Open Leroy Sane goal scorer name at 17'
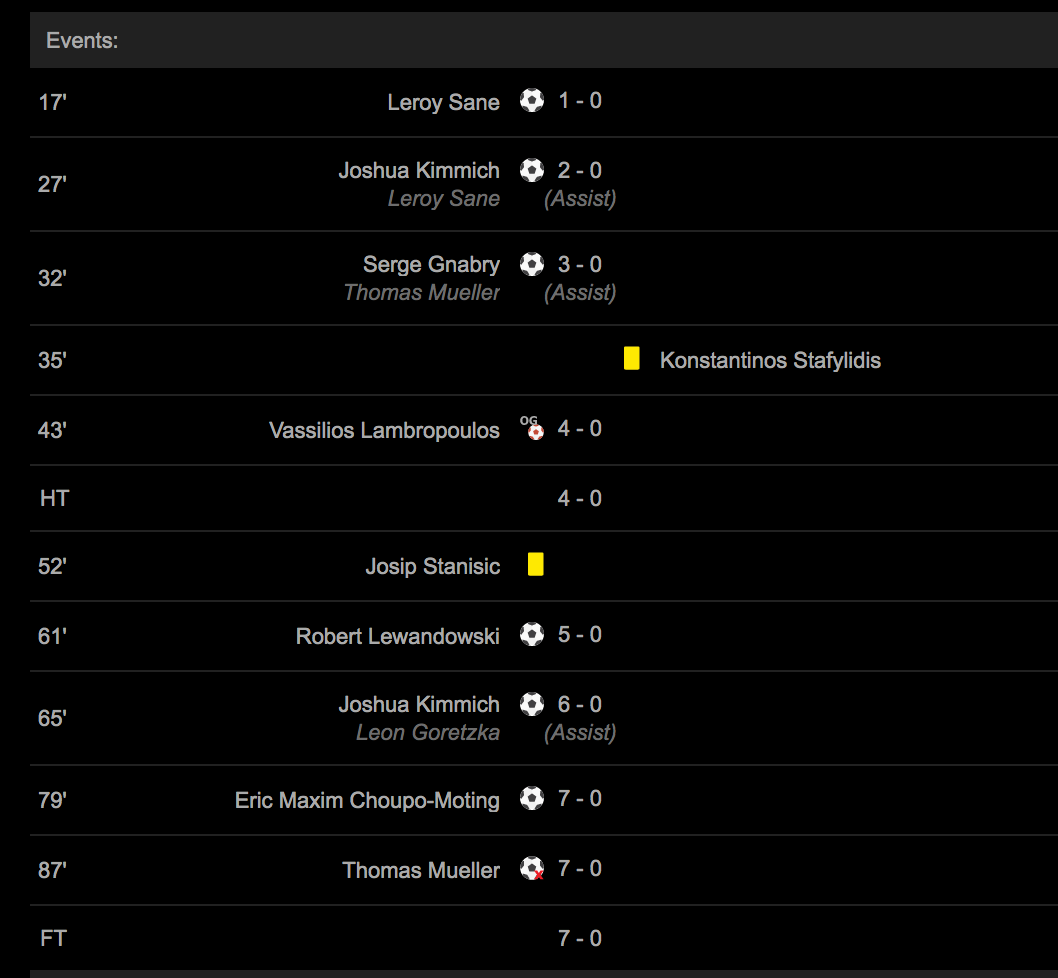Image resolution: width=1058 pixels, height=978 pixels. pyautogui.click(x=443, y=102)
